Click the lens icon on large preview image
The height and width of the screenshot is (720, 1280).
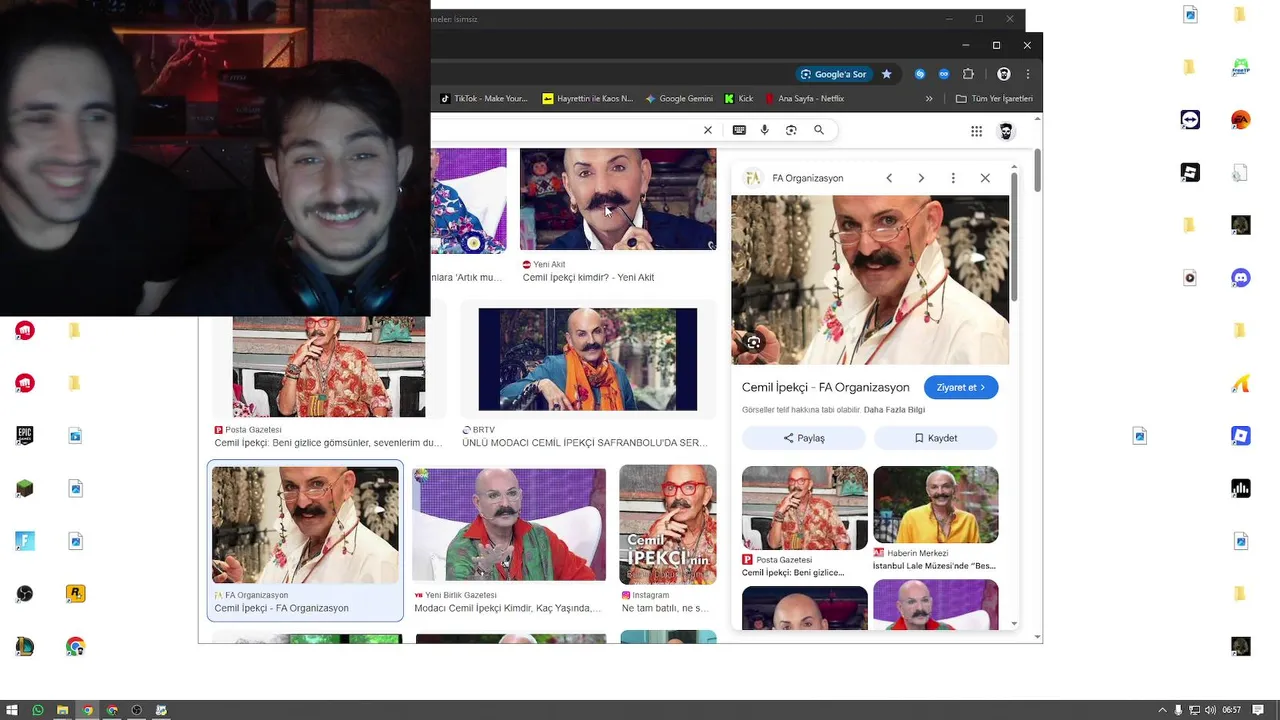(754, 342)
